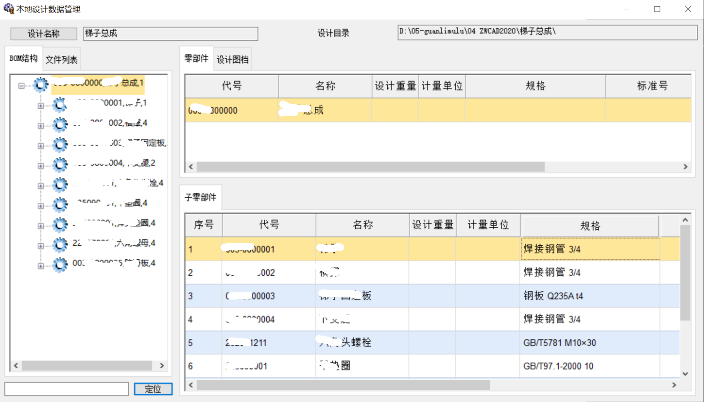Click 零部件 table horizontal scrollbar right arrow
Image resolution: width=705 pixels, height=403 pixels.
pyautogui.click(x=685, y=167)
